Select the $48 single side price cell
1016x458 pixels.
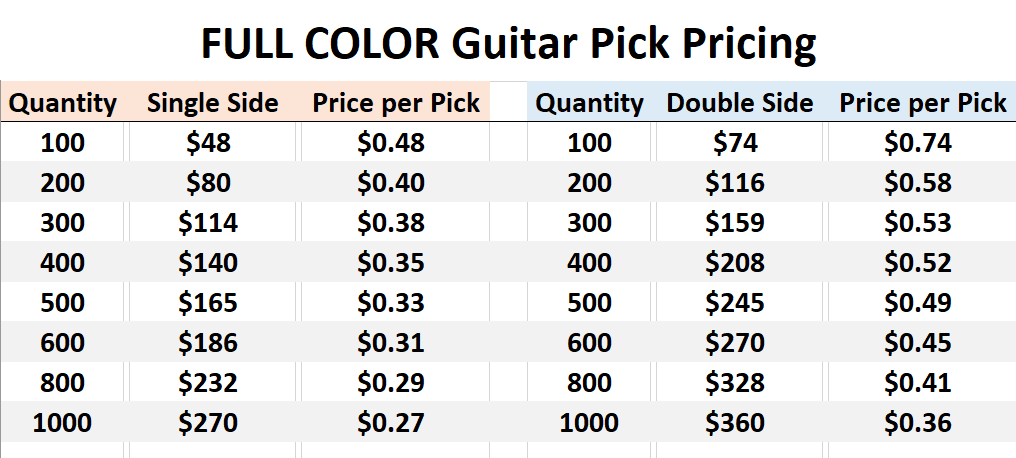tap(209, 143)
